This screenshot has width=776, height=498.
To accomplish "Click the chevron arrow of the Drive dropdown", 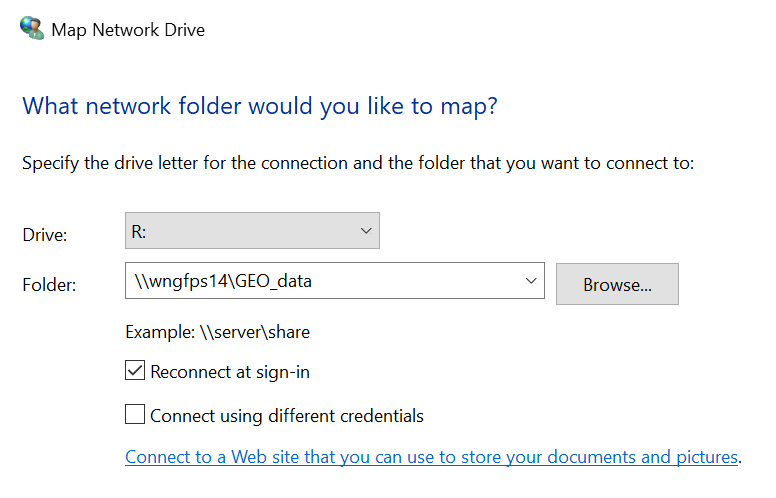I will [x=364, y=232].
